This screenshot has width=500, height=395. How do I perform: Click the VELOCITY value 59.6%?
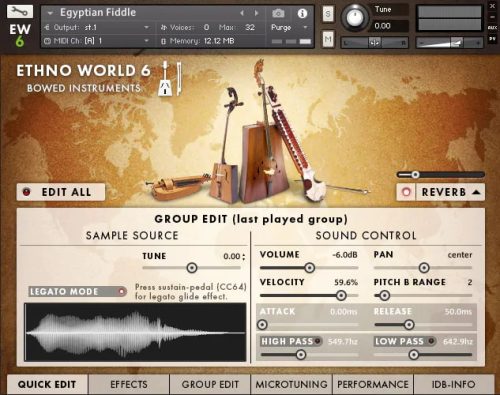[x=346, y=283]
